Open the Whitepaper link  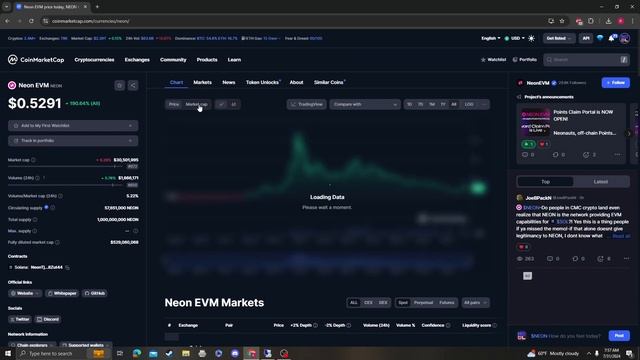62,293
